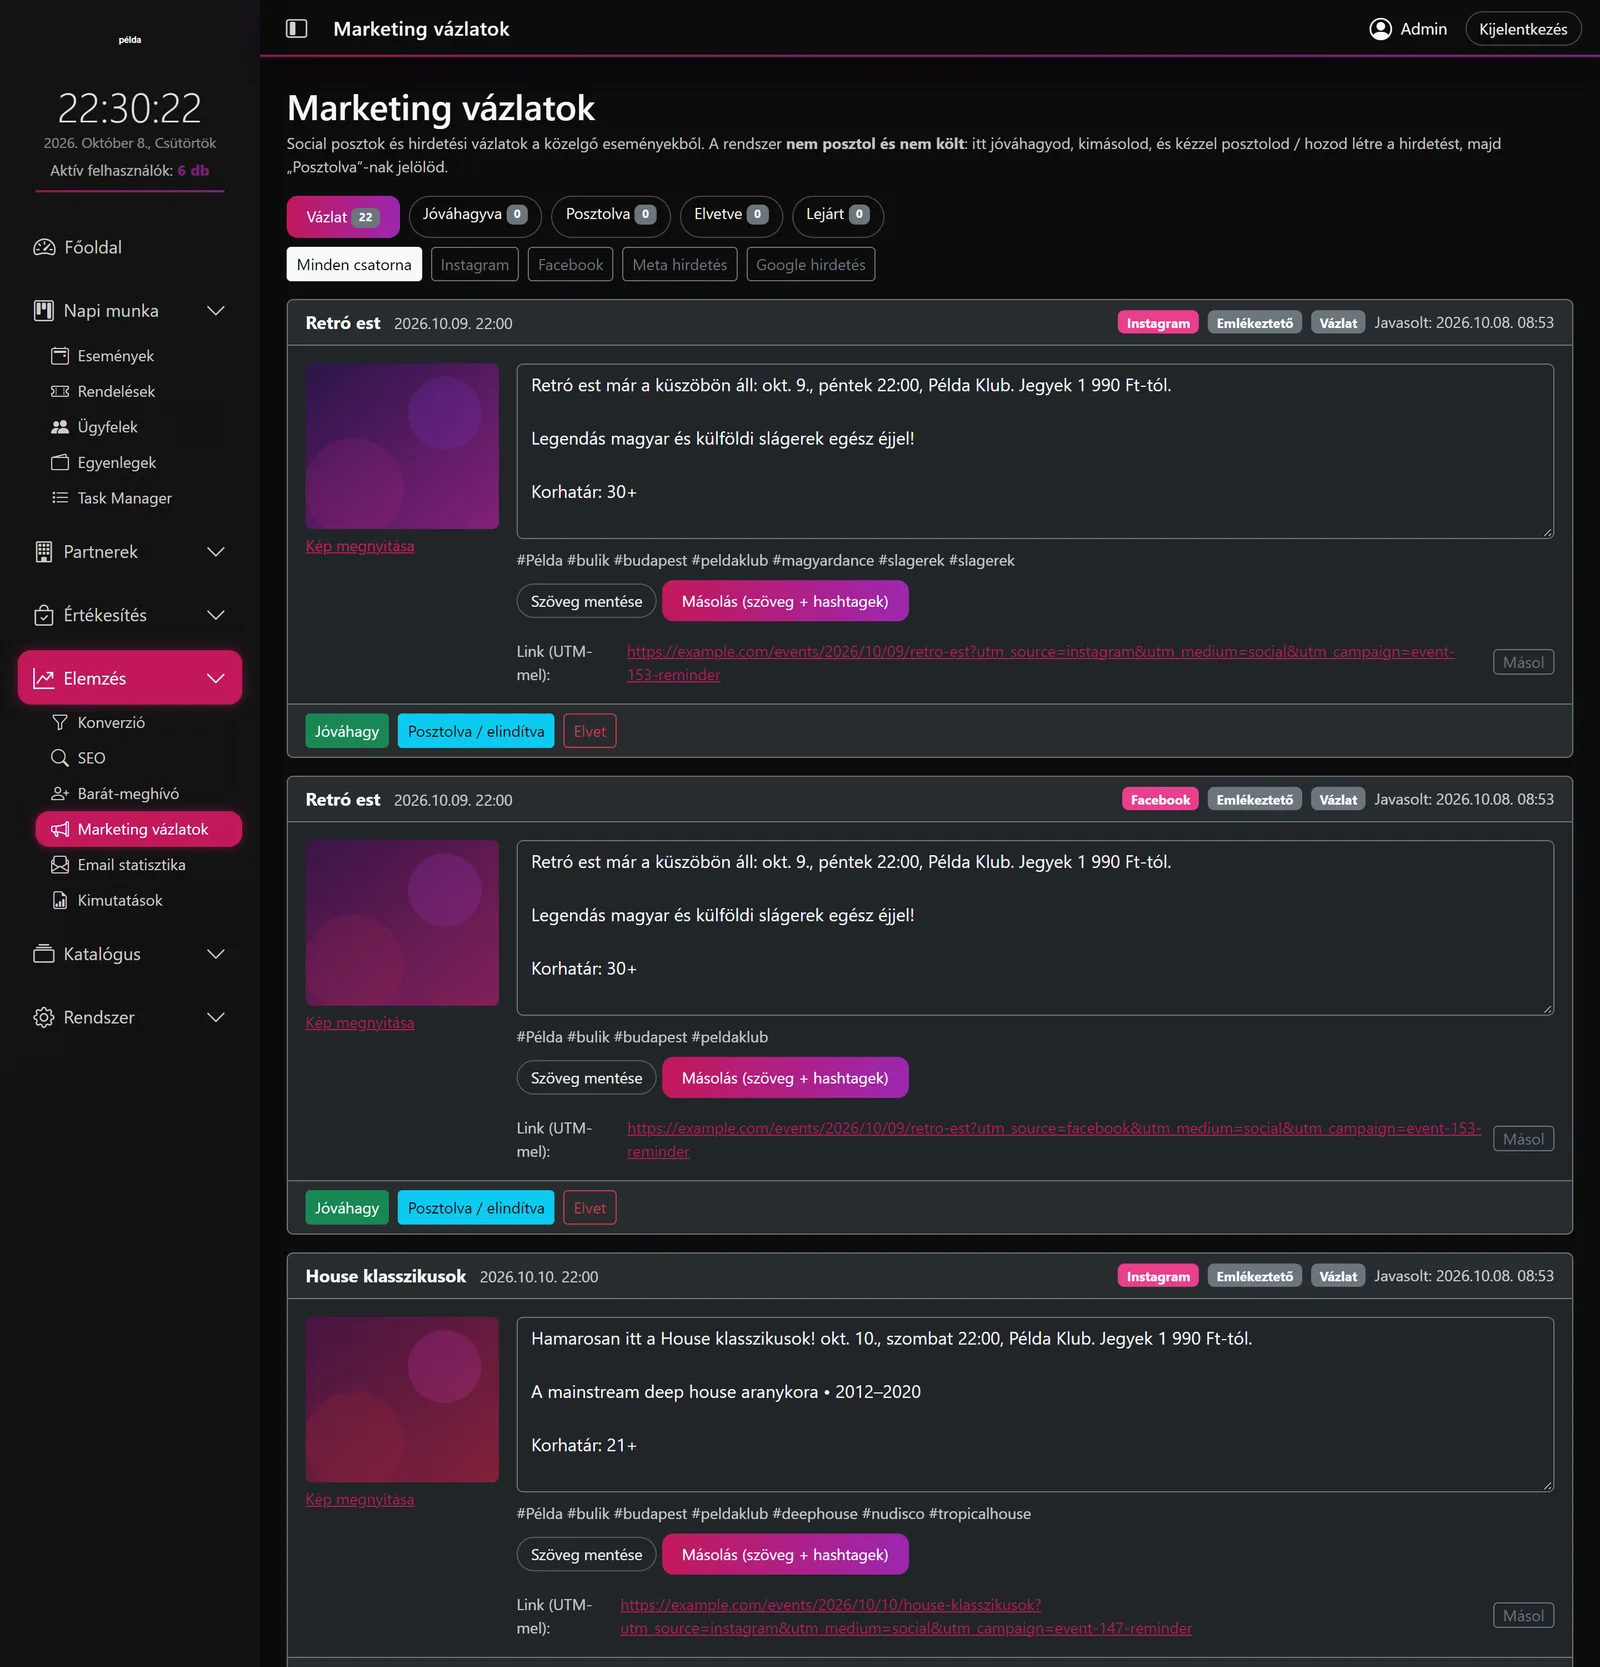Switch to Posztolva status tab
Image resolution: width=1600 pixels, height=1667 pixels.
click(611, 216)
